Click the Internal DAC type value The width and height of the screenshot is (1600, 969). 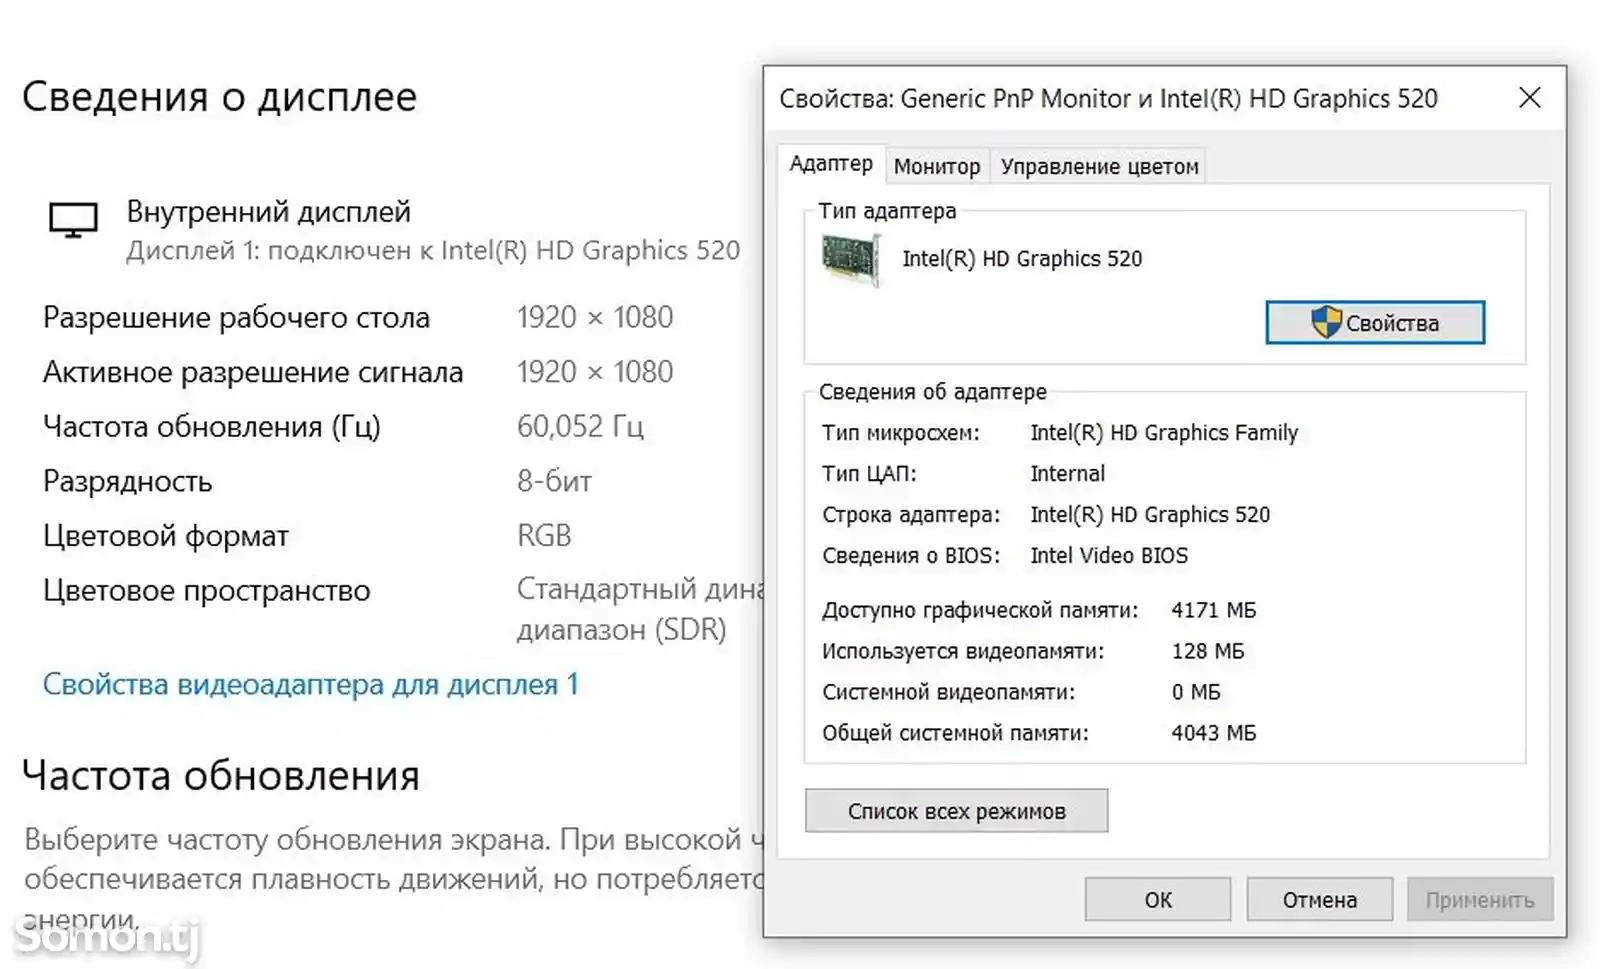click(x=1067, y=474)
